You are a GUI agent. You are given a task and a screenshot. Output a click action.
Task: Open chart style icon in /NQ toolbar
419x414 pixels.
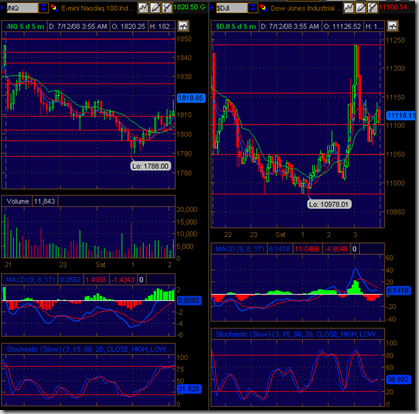pos(143,8)
